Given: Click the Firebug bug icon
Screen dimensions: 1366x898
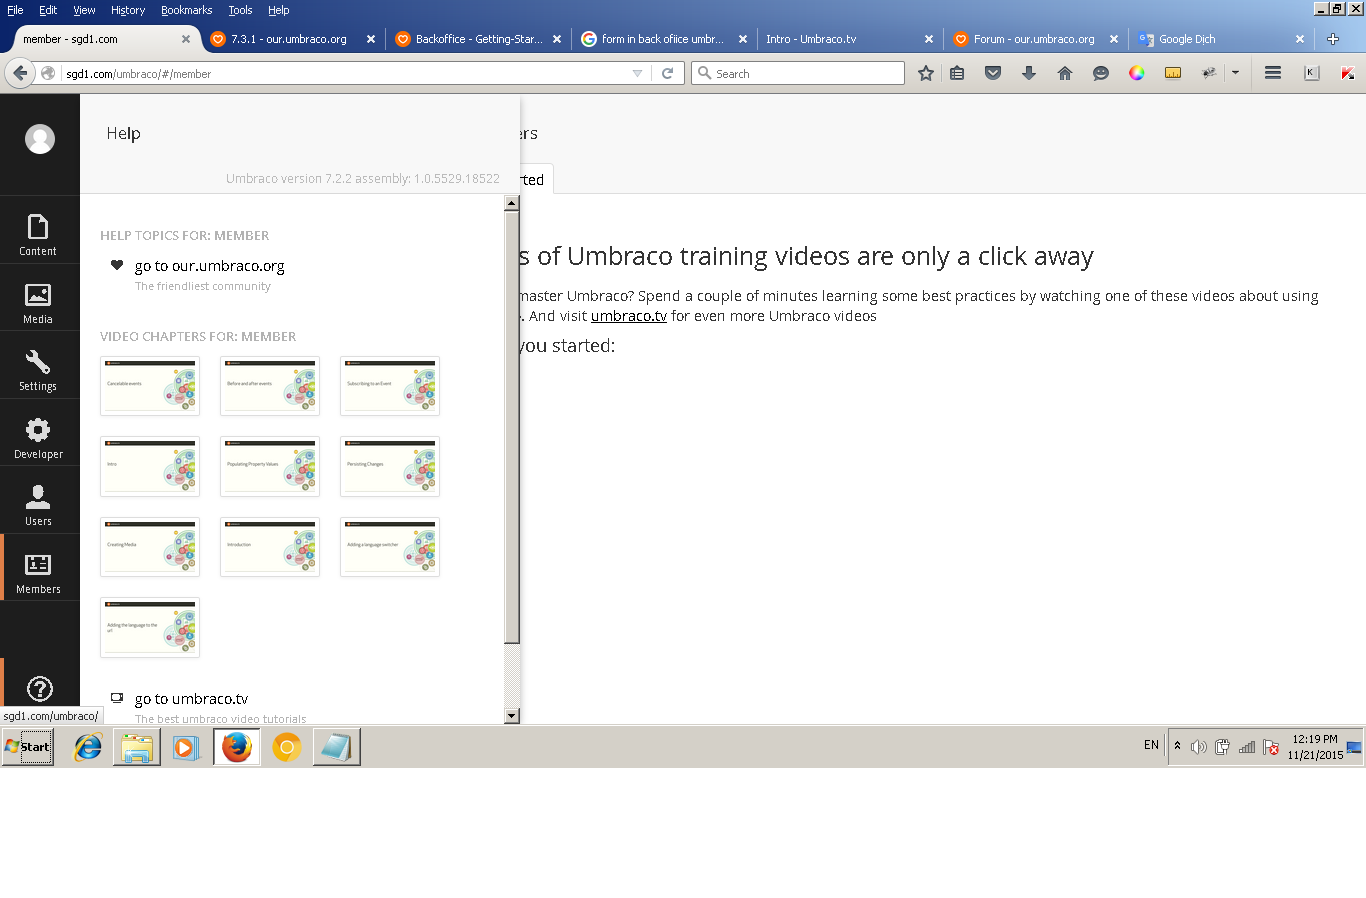Looking at the screenshot, I should (1209, 73).
